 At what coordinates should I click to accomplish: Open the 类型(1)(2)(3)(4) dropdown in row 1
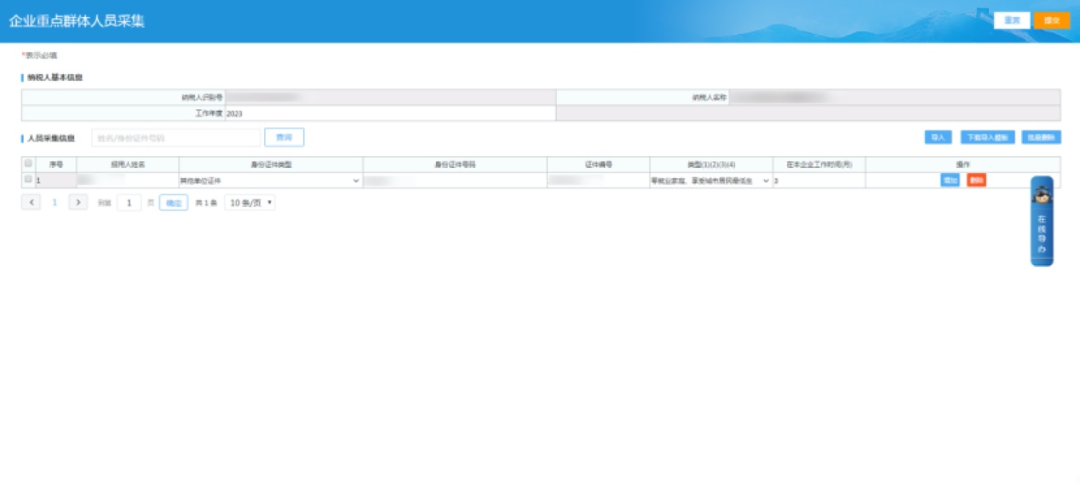(x=711, y=180)
